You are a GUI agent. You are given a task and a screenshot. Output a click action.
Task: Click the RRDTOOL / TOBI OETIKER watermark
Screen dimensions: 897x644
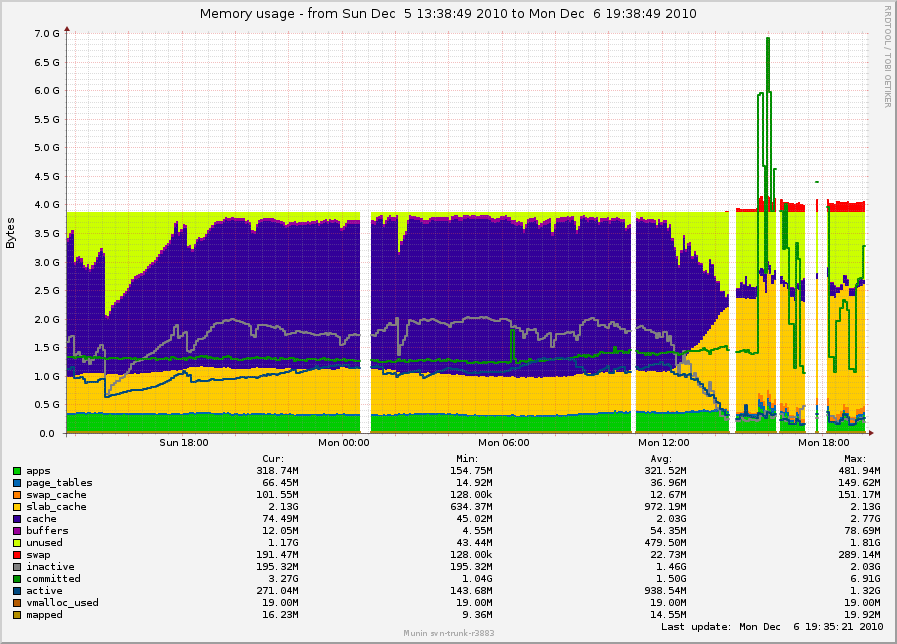[887, 57]
